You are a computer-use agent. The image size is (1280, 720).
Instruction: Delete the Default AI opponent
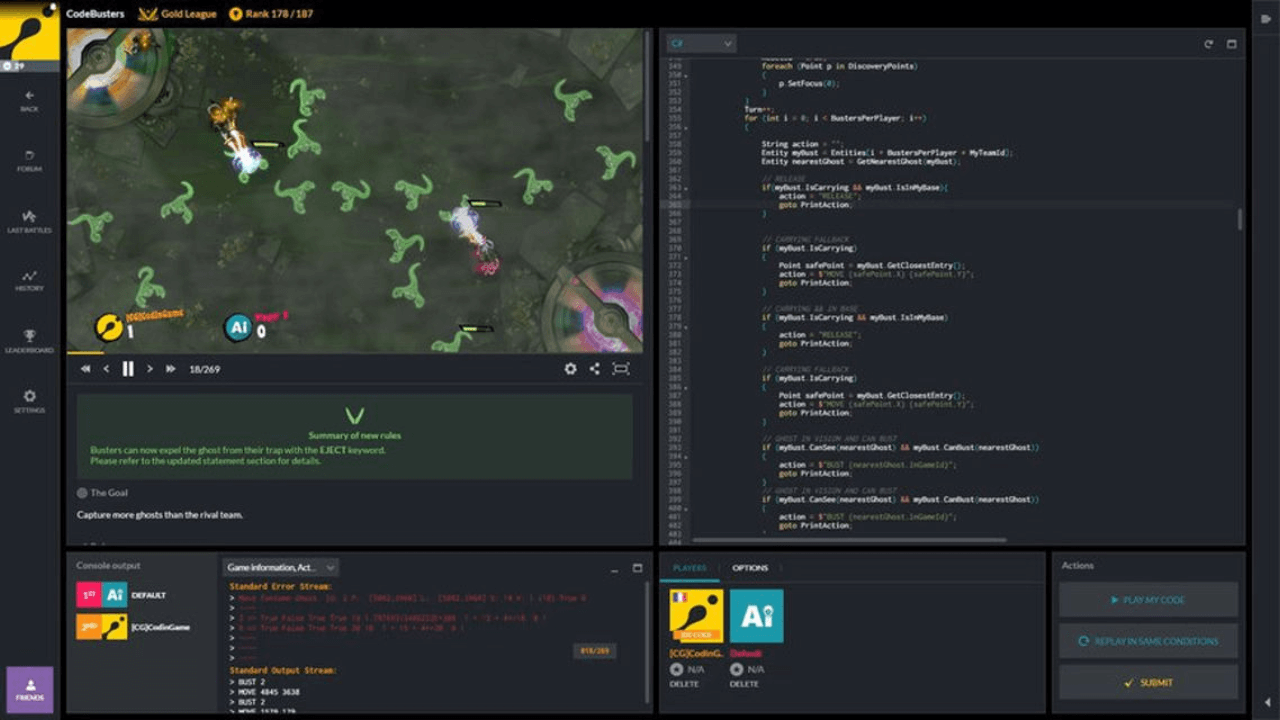coord(744,684)
